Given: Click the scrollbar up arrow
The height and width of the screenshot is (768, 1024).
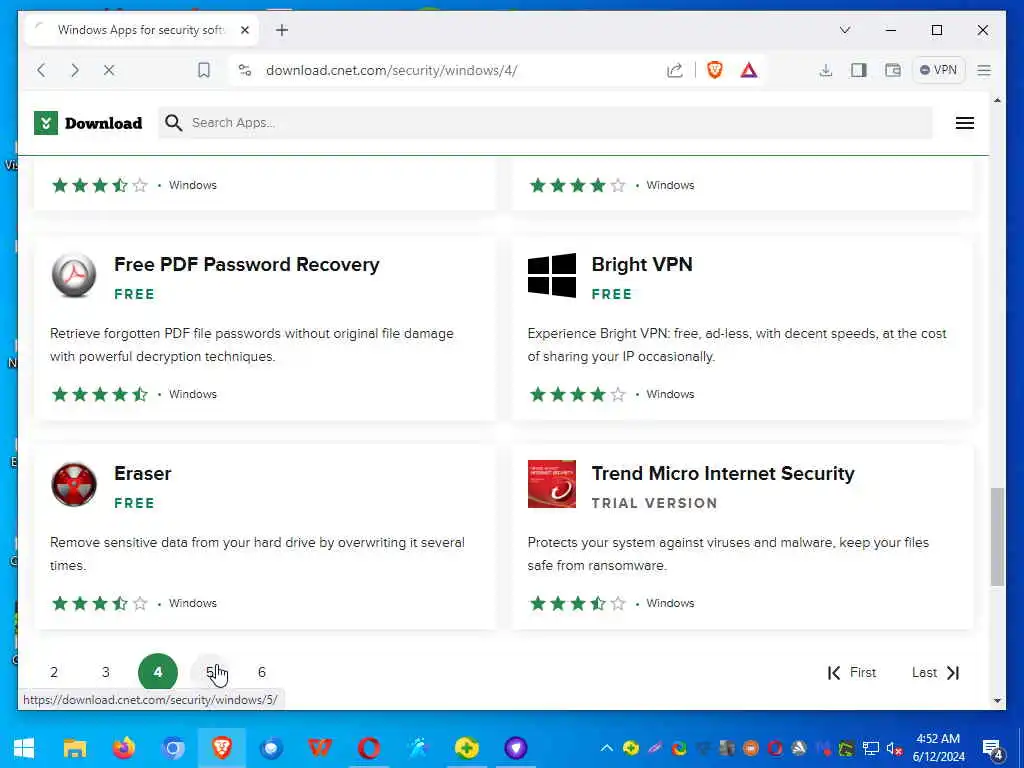Looking at the screenshot, I should (x=997, y=101).
